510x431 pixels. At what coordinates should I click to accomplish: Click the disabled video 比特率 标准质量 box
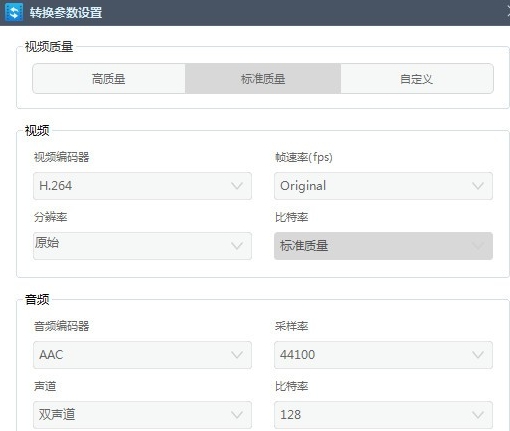[x=383, y=246]
